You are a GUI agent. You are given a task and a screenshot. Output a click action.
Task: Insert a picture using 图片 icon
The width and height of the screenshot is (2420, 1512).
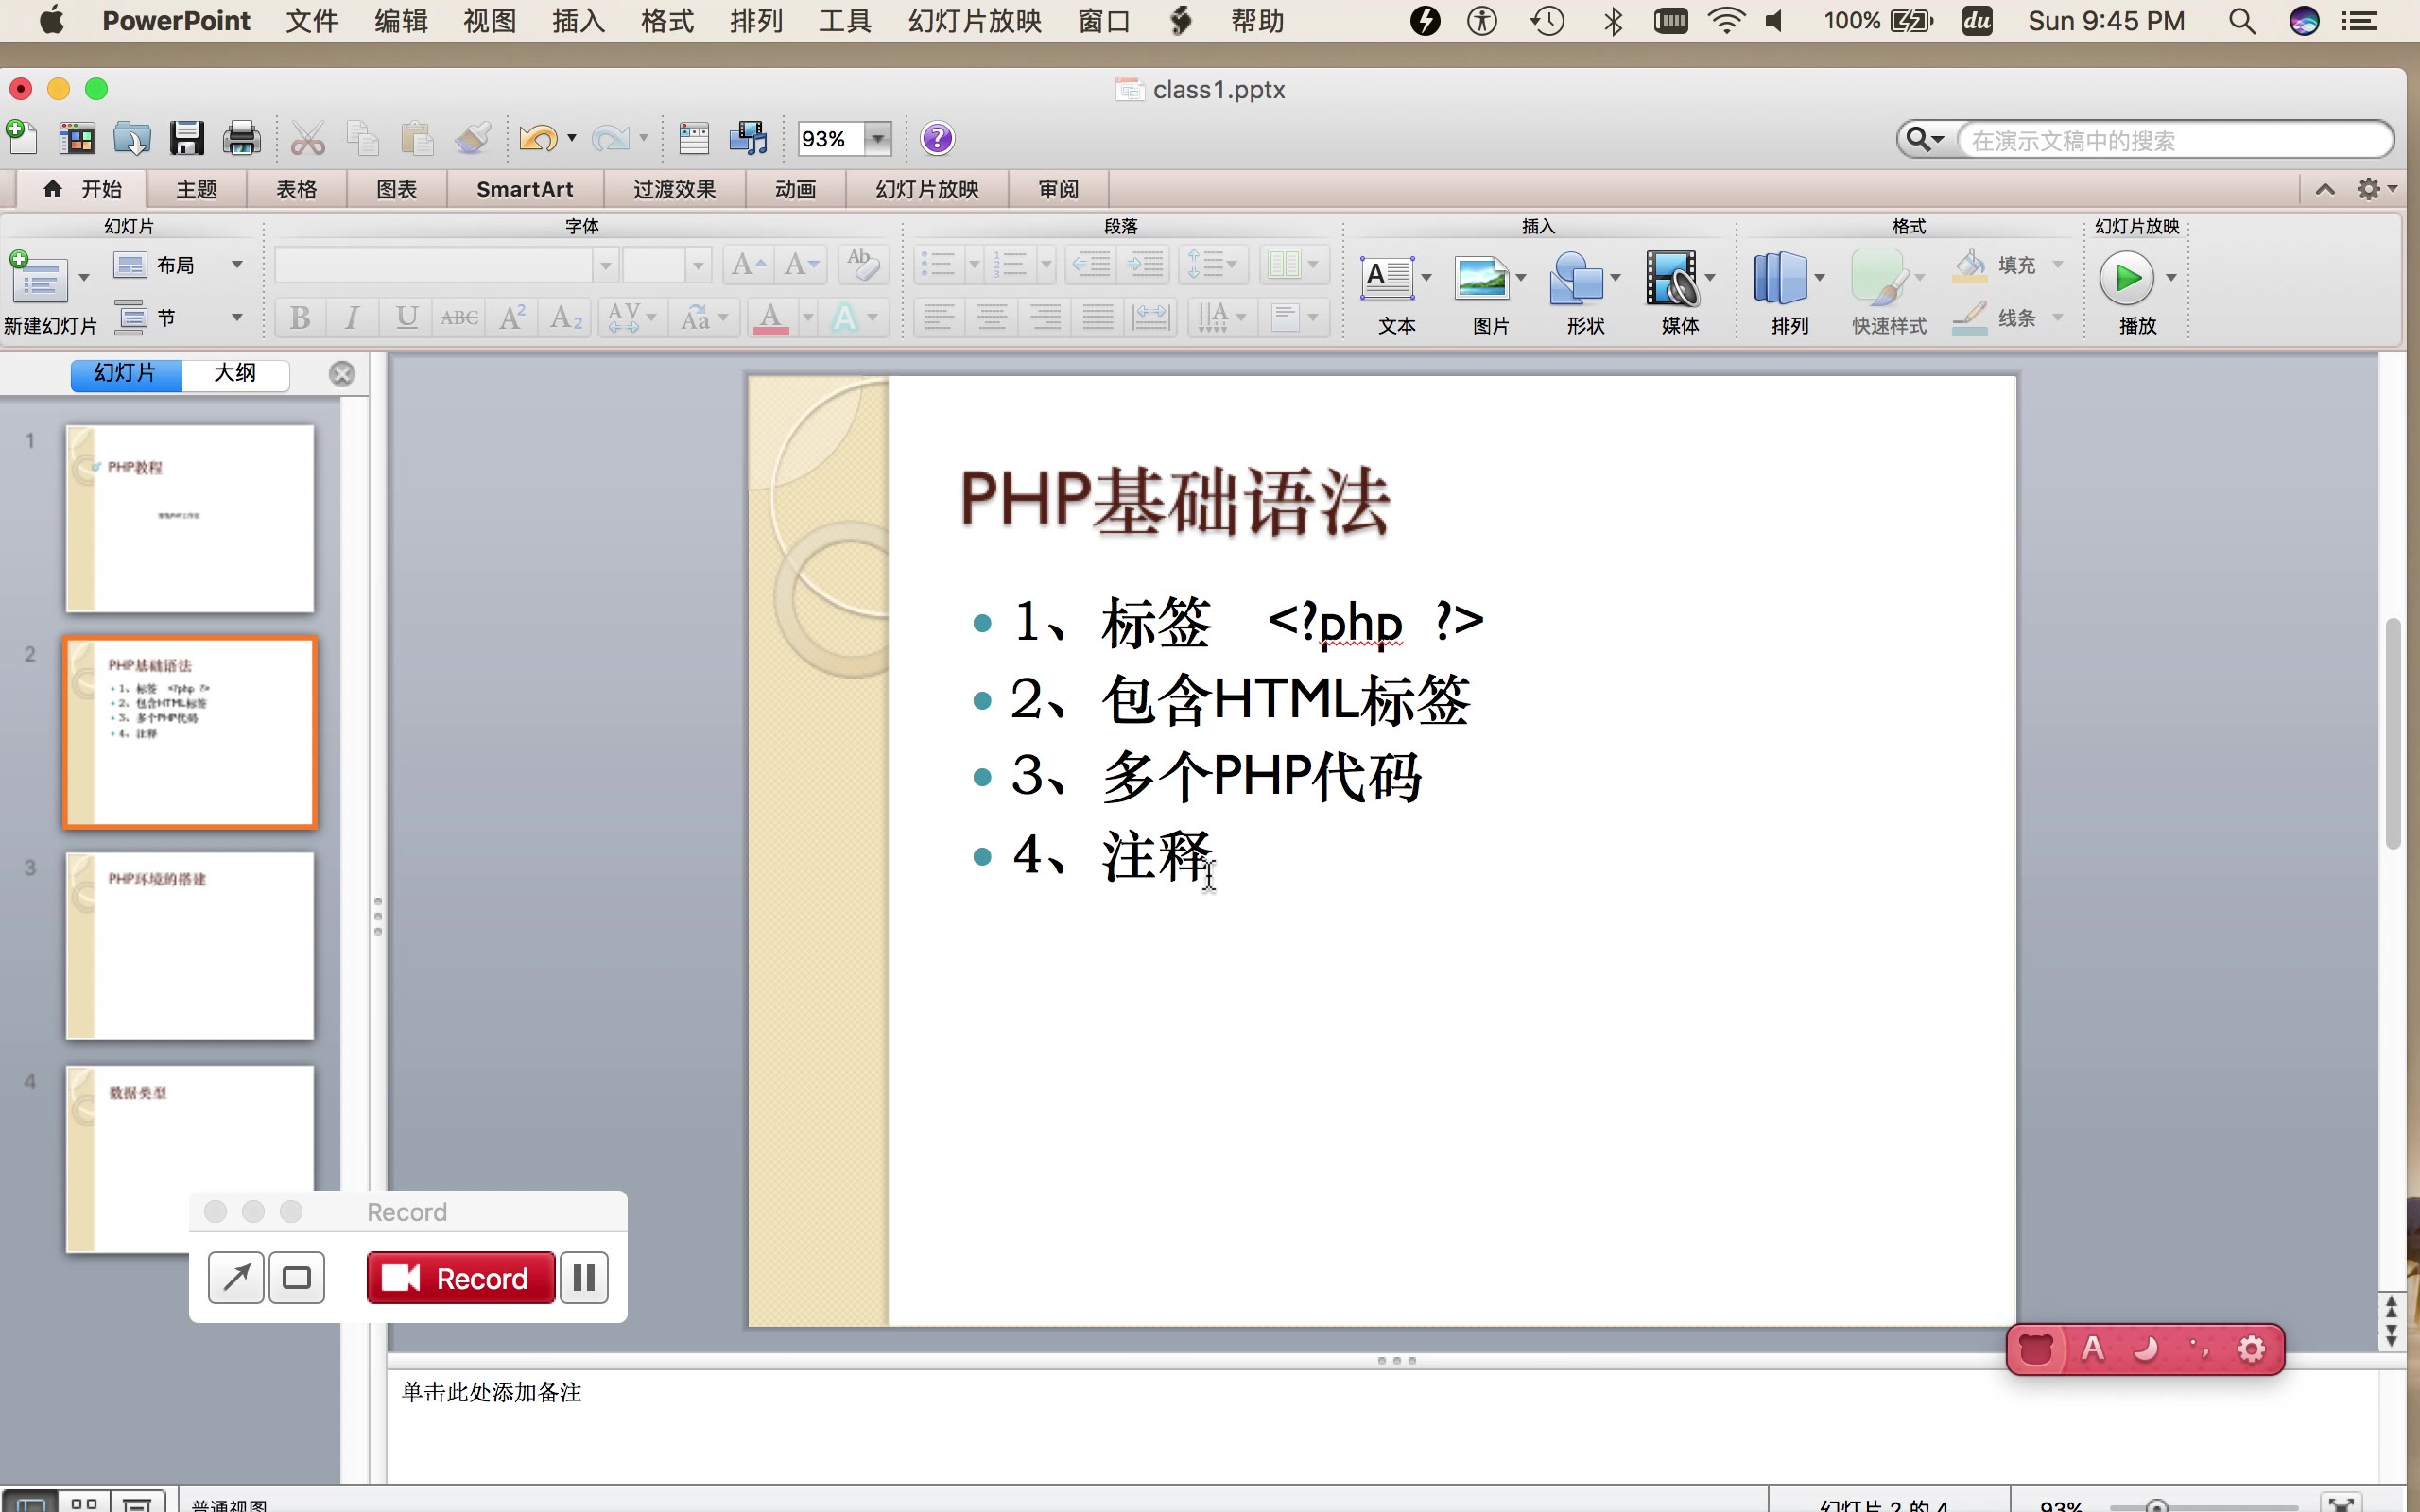pyautogui.click(x=1482, y=279)
